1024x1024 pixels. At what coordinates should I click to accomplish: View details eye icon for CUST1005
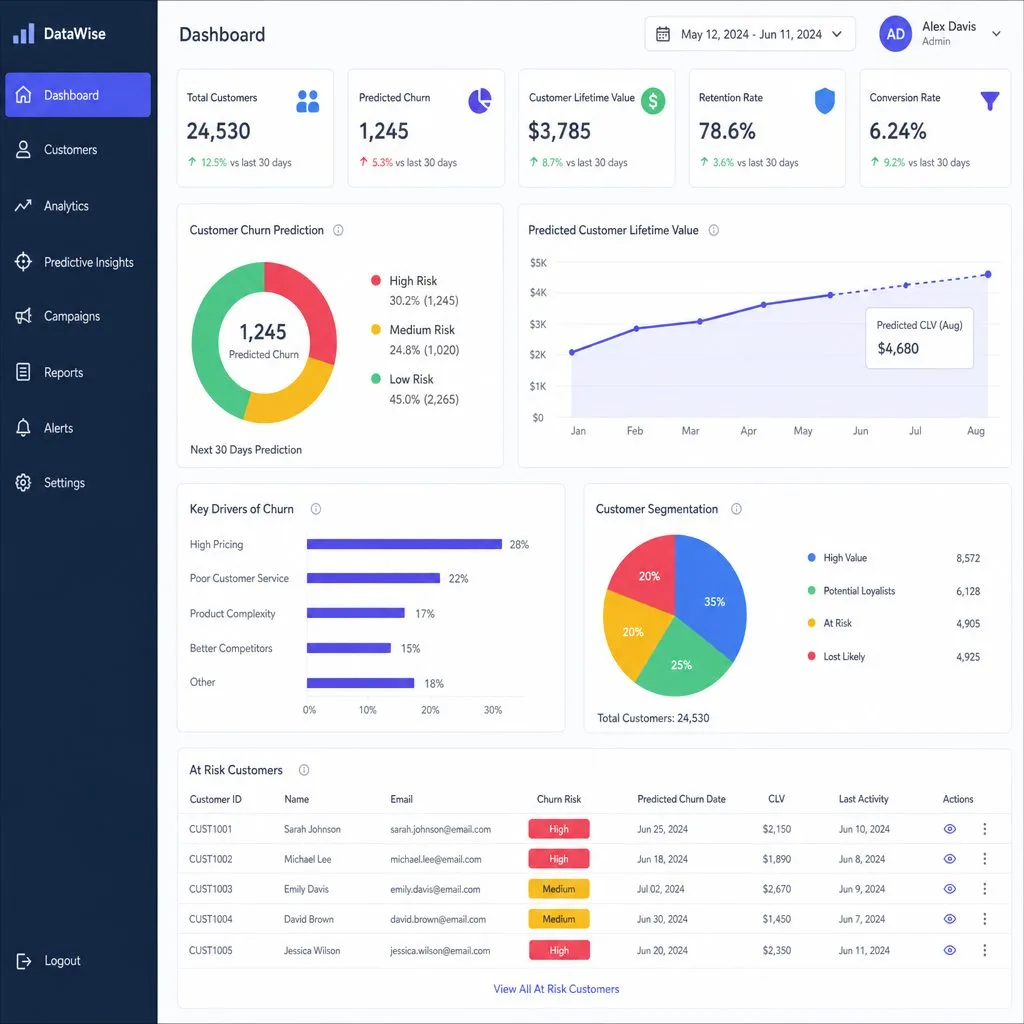(950, 950)
